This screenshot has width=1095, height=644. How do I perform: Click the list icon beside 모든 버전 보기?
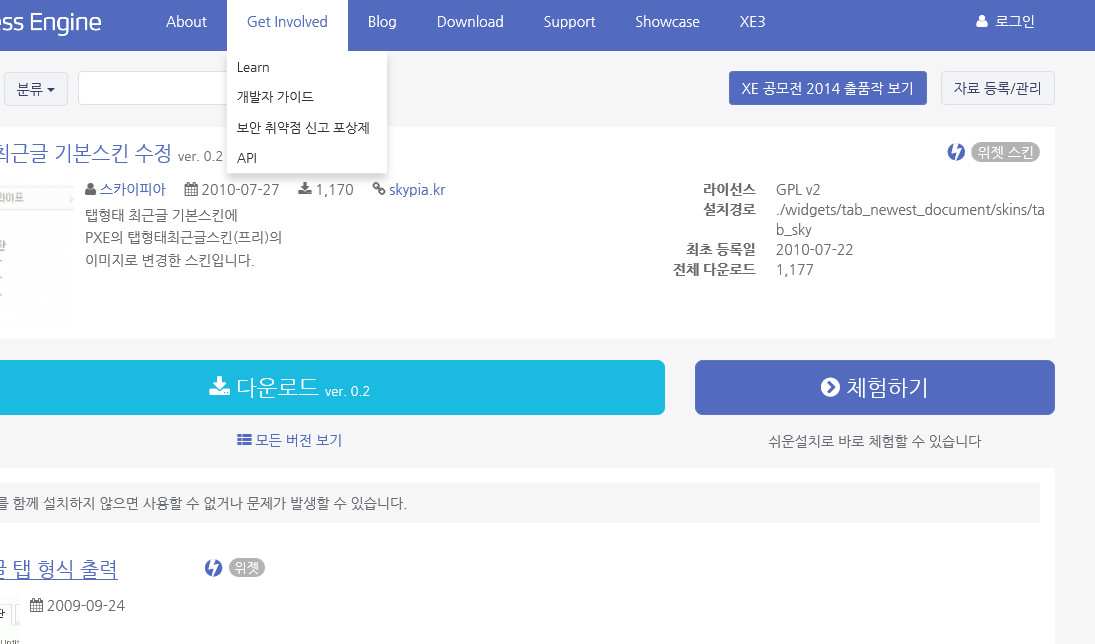click(x=244, y=440)
